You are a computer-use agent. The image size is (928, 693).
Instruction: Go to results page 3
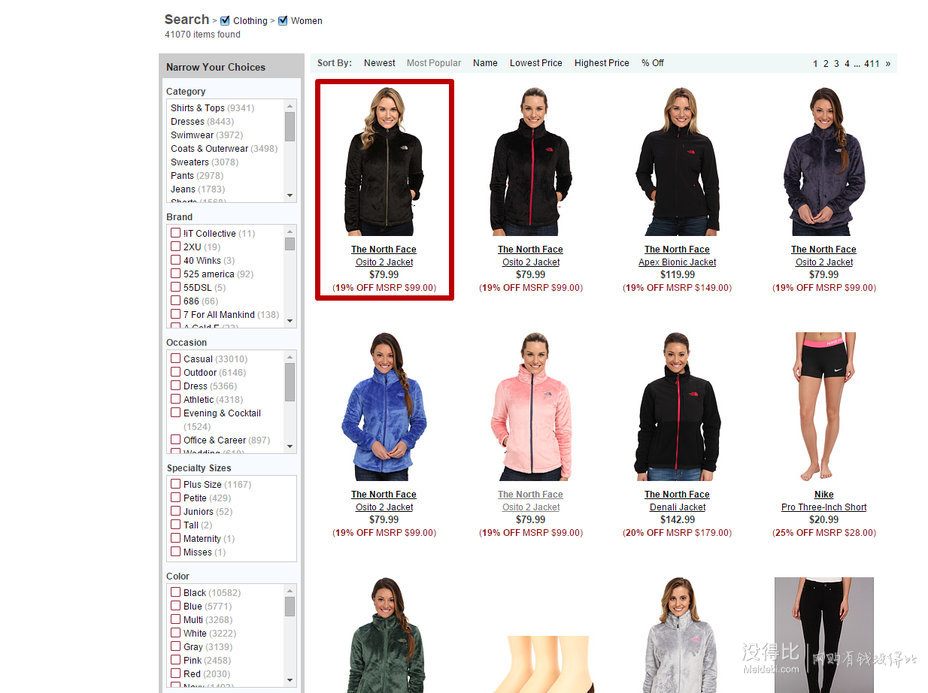(836, 64)
